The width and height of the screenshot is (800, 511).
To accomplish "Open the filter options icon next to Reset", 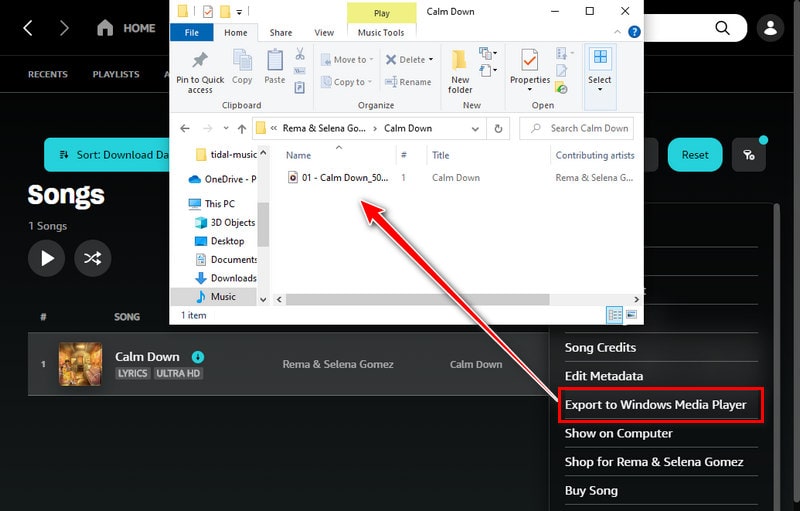I will [748, 155].
